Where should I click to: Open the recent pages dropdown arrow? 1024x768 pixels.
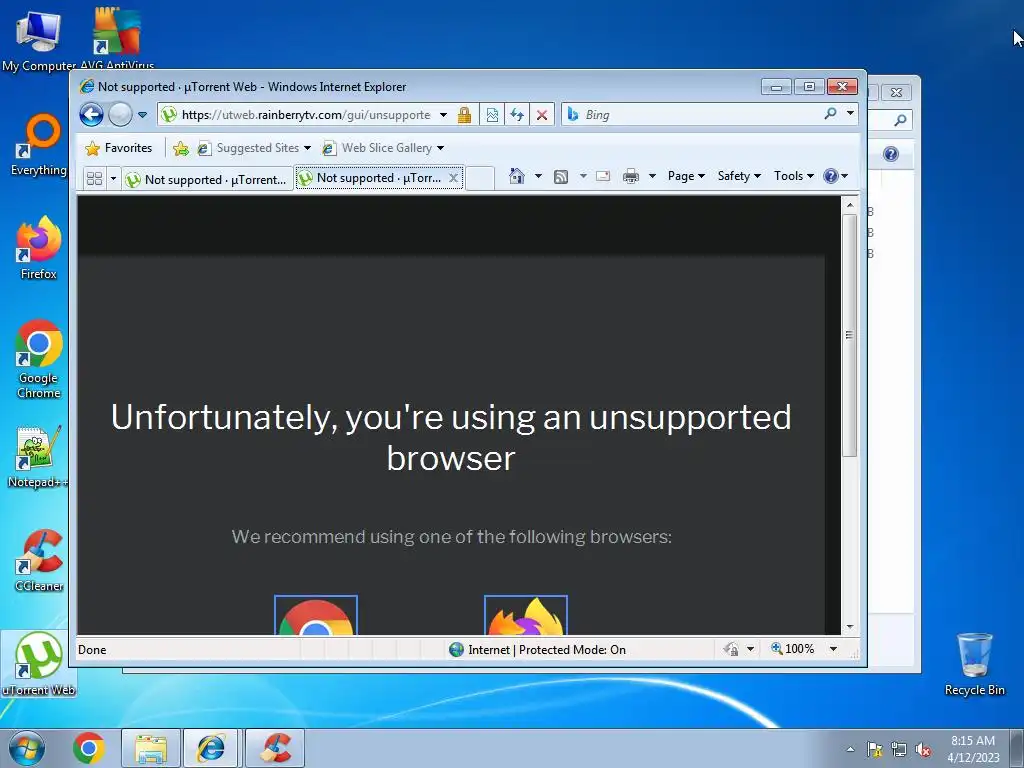click(x=142, y=115)
